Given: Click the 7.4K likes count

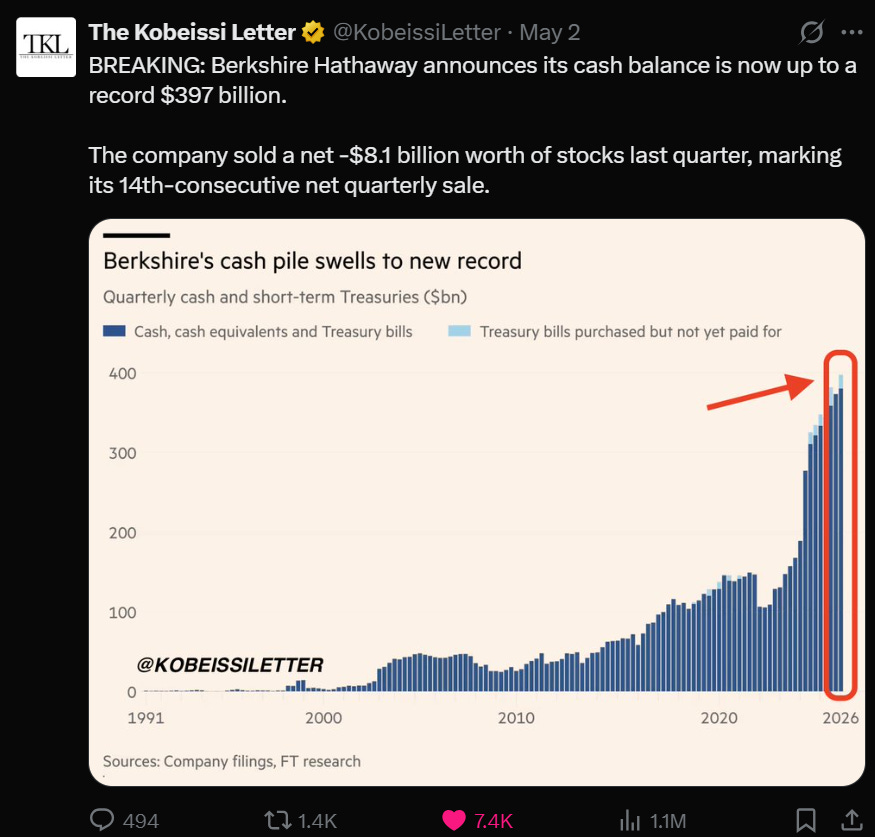Looking at the screenshot, I should pyautogui.click(x=493, y=821).
